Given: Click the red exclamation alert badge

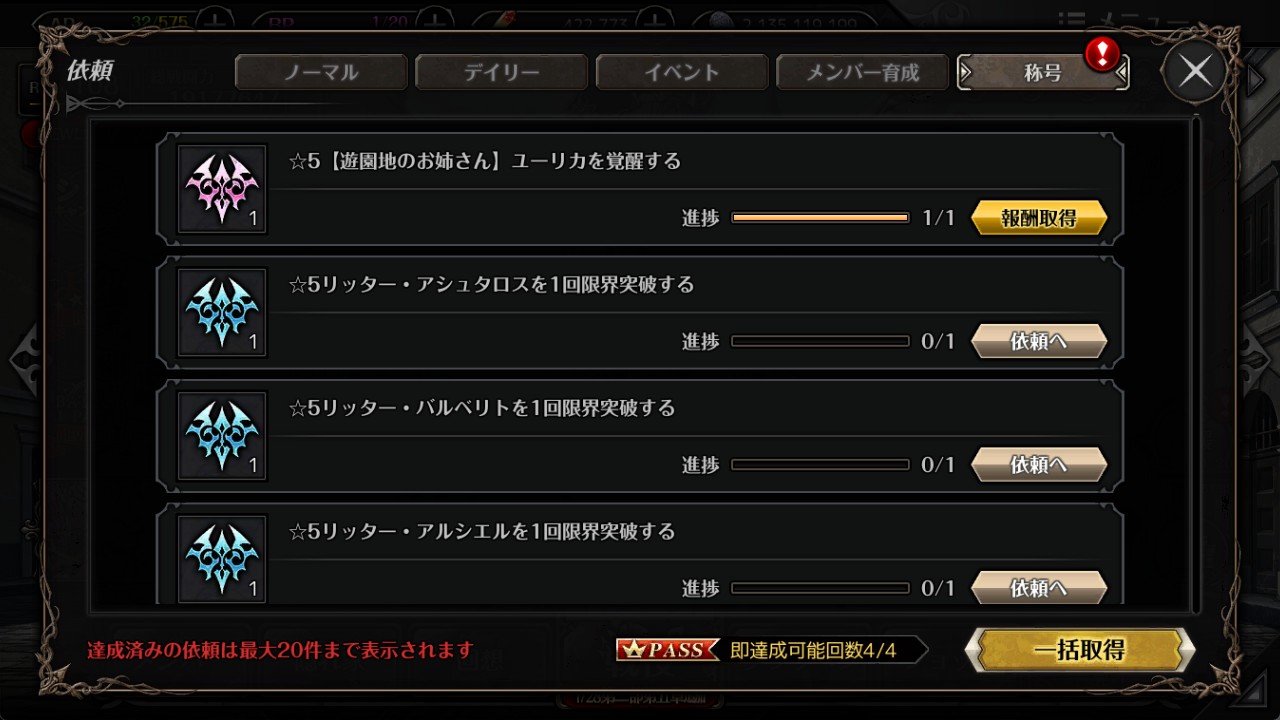Looking at the screenshot, I should coord(1102,54).
